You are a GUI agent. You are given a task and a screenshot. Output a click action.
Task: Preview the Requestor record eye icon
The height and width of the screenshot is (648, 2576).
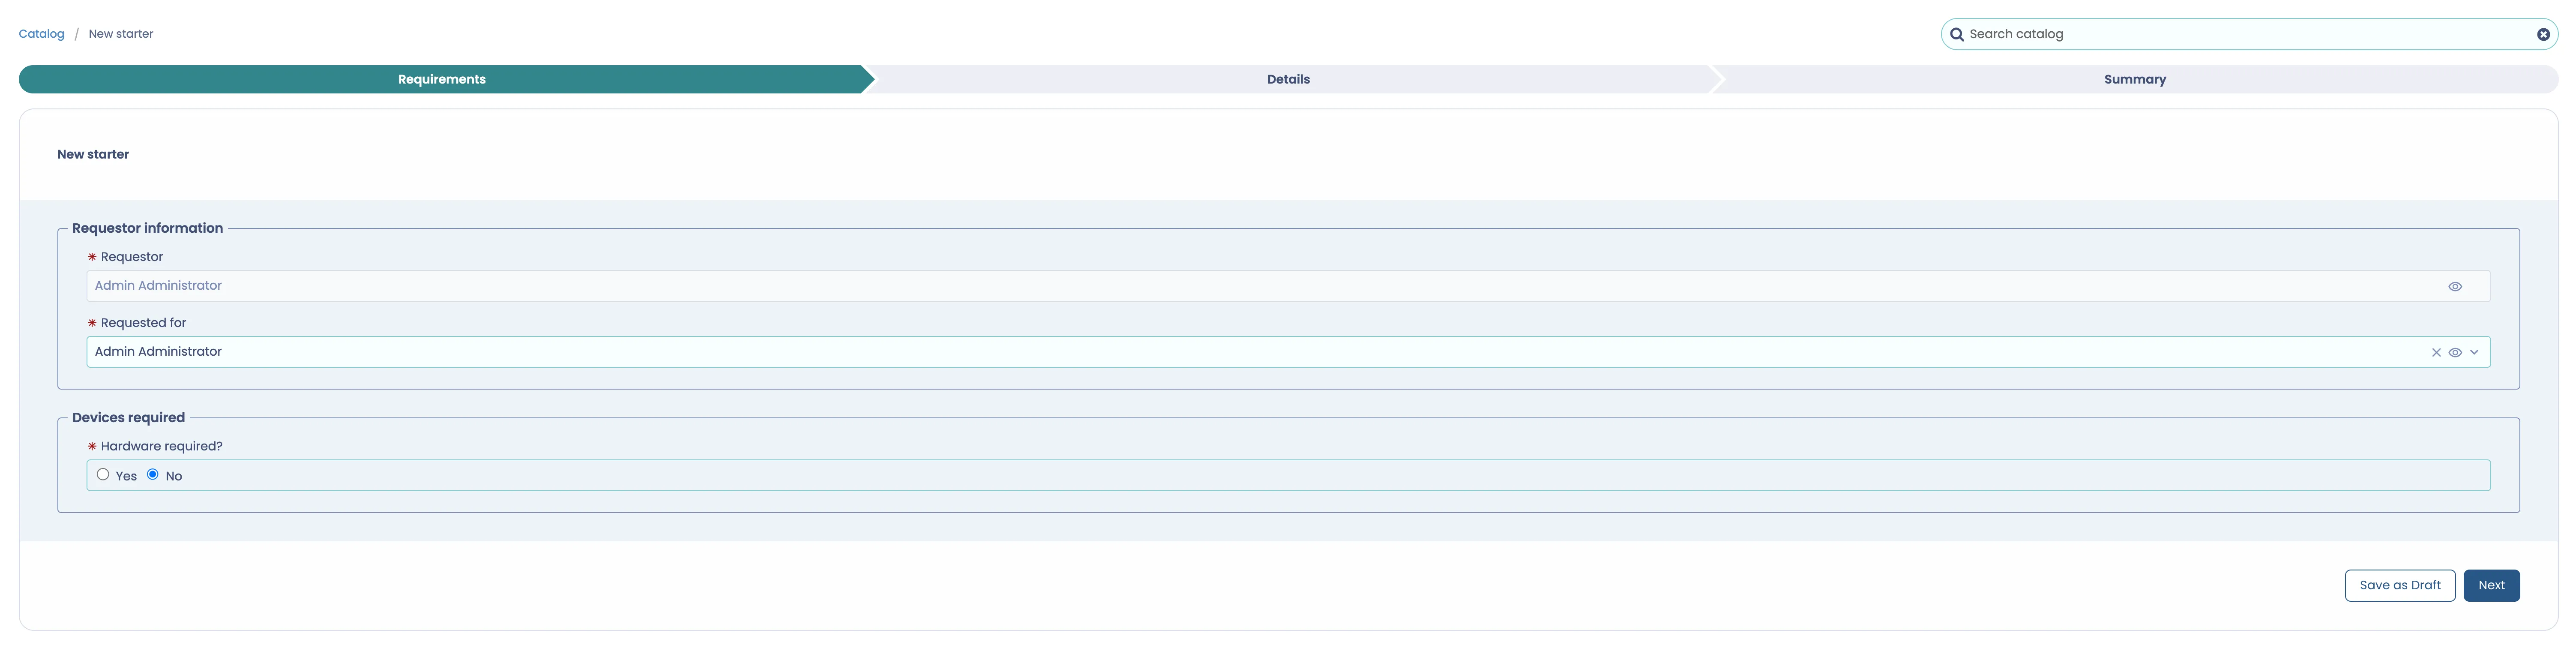[x=2455, y=287]
